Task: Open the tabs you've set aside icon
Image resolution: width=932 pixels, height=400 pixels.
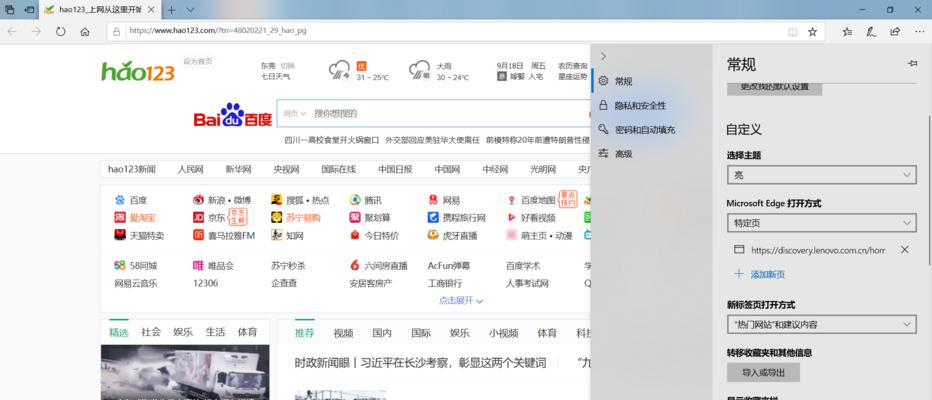Action: pyautogui.click(x=10, y=10)
